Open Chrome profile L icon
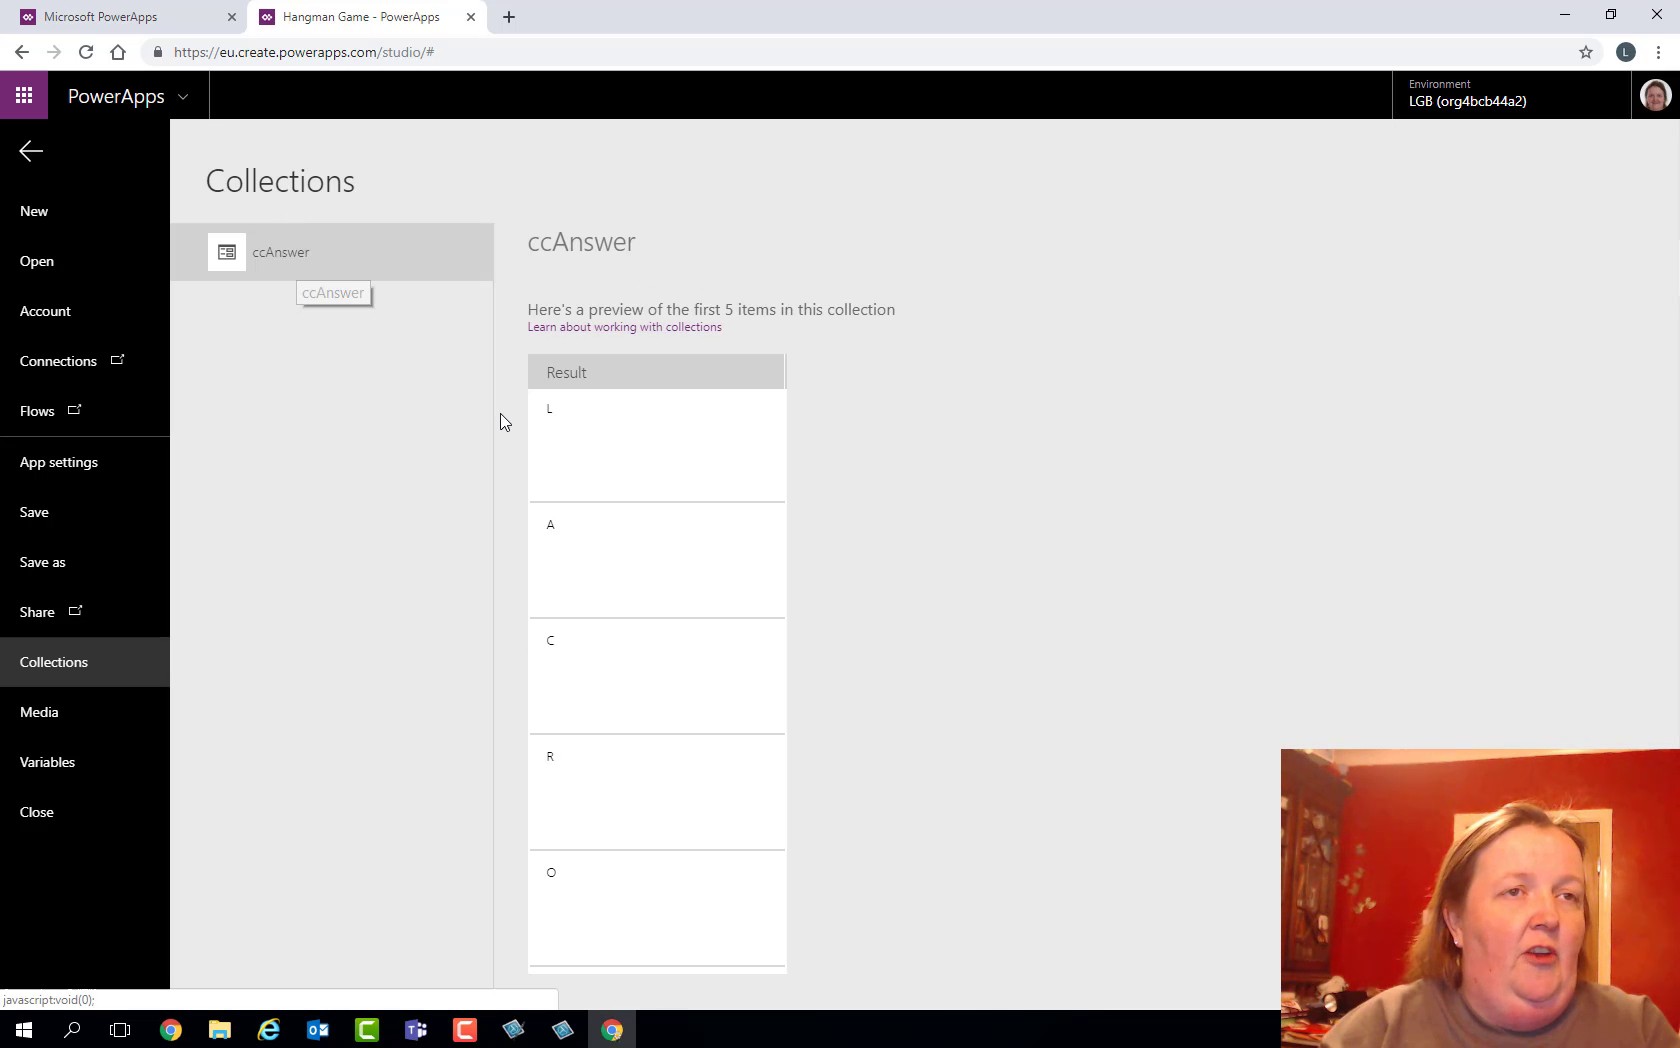This screenshot has height=1048, width=1680. 1626,52
